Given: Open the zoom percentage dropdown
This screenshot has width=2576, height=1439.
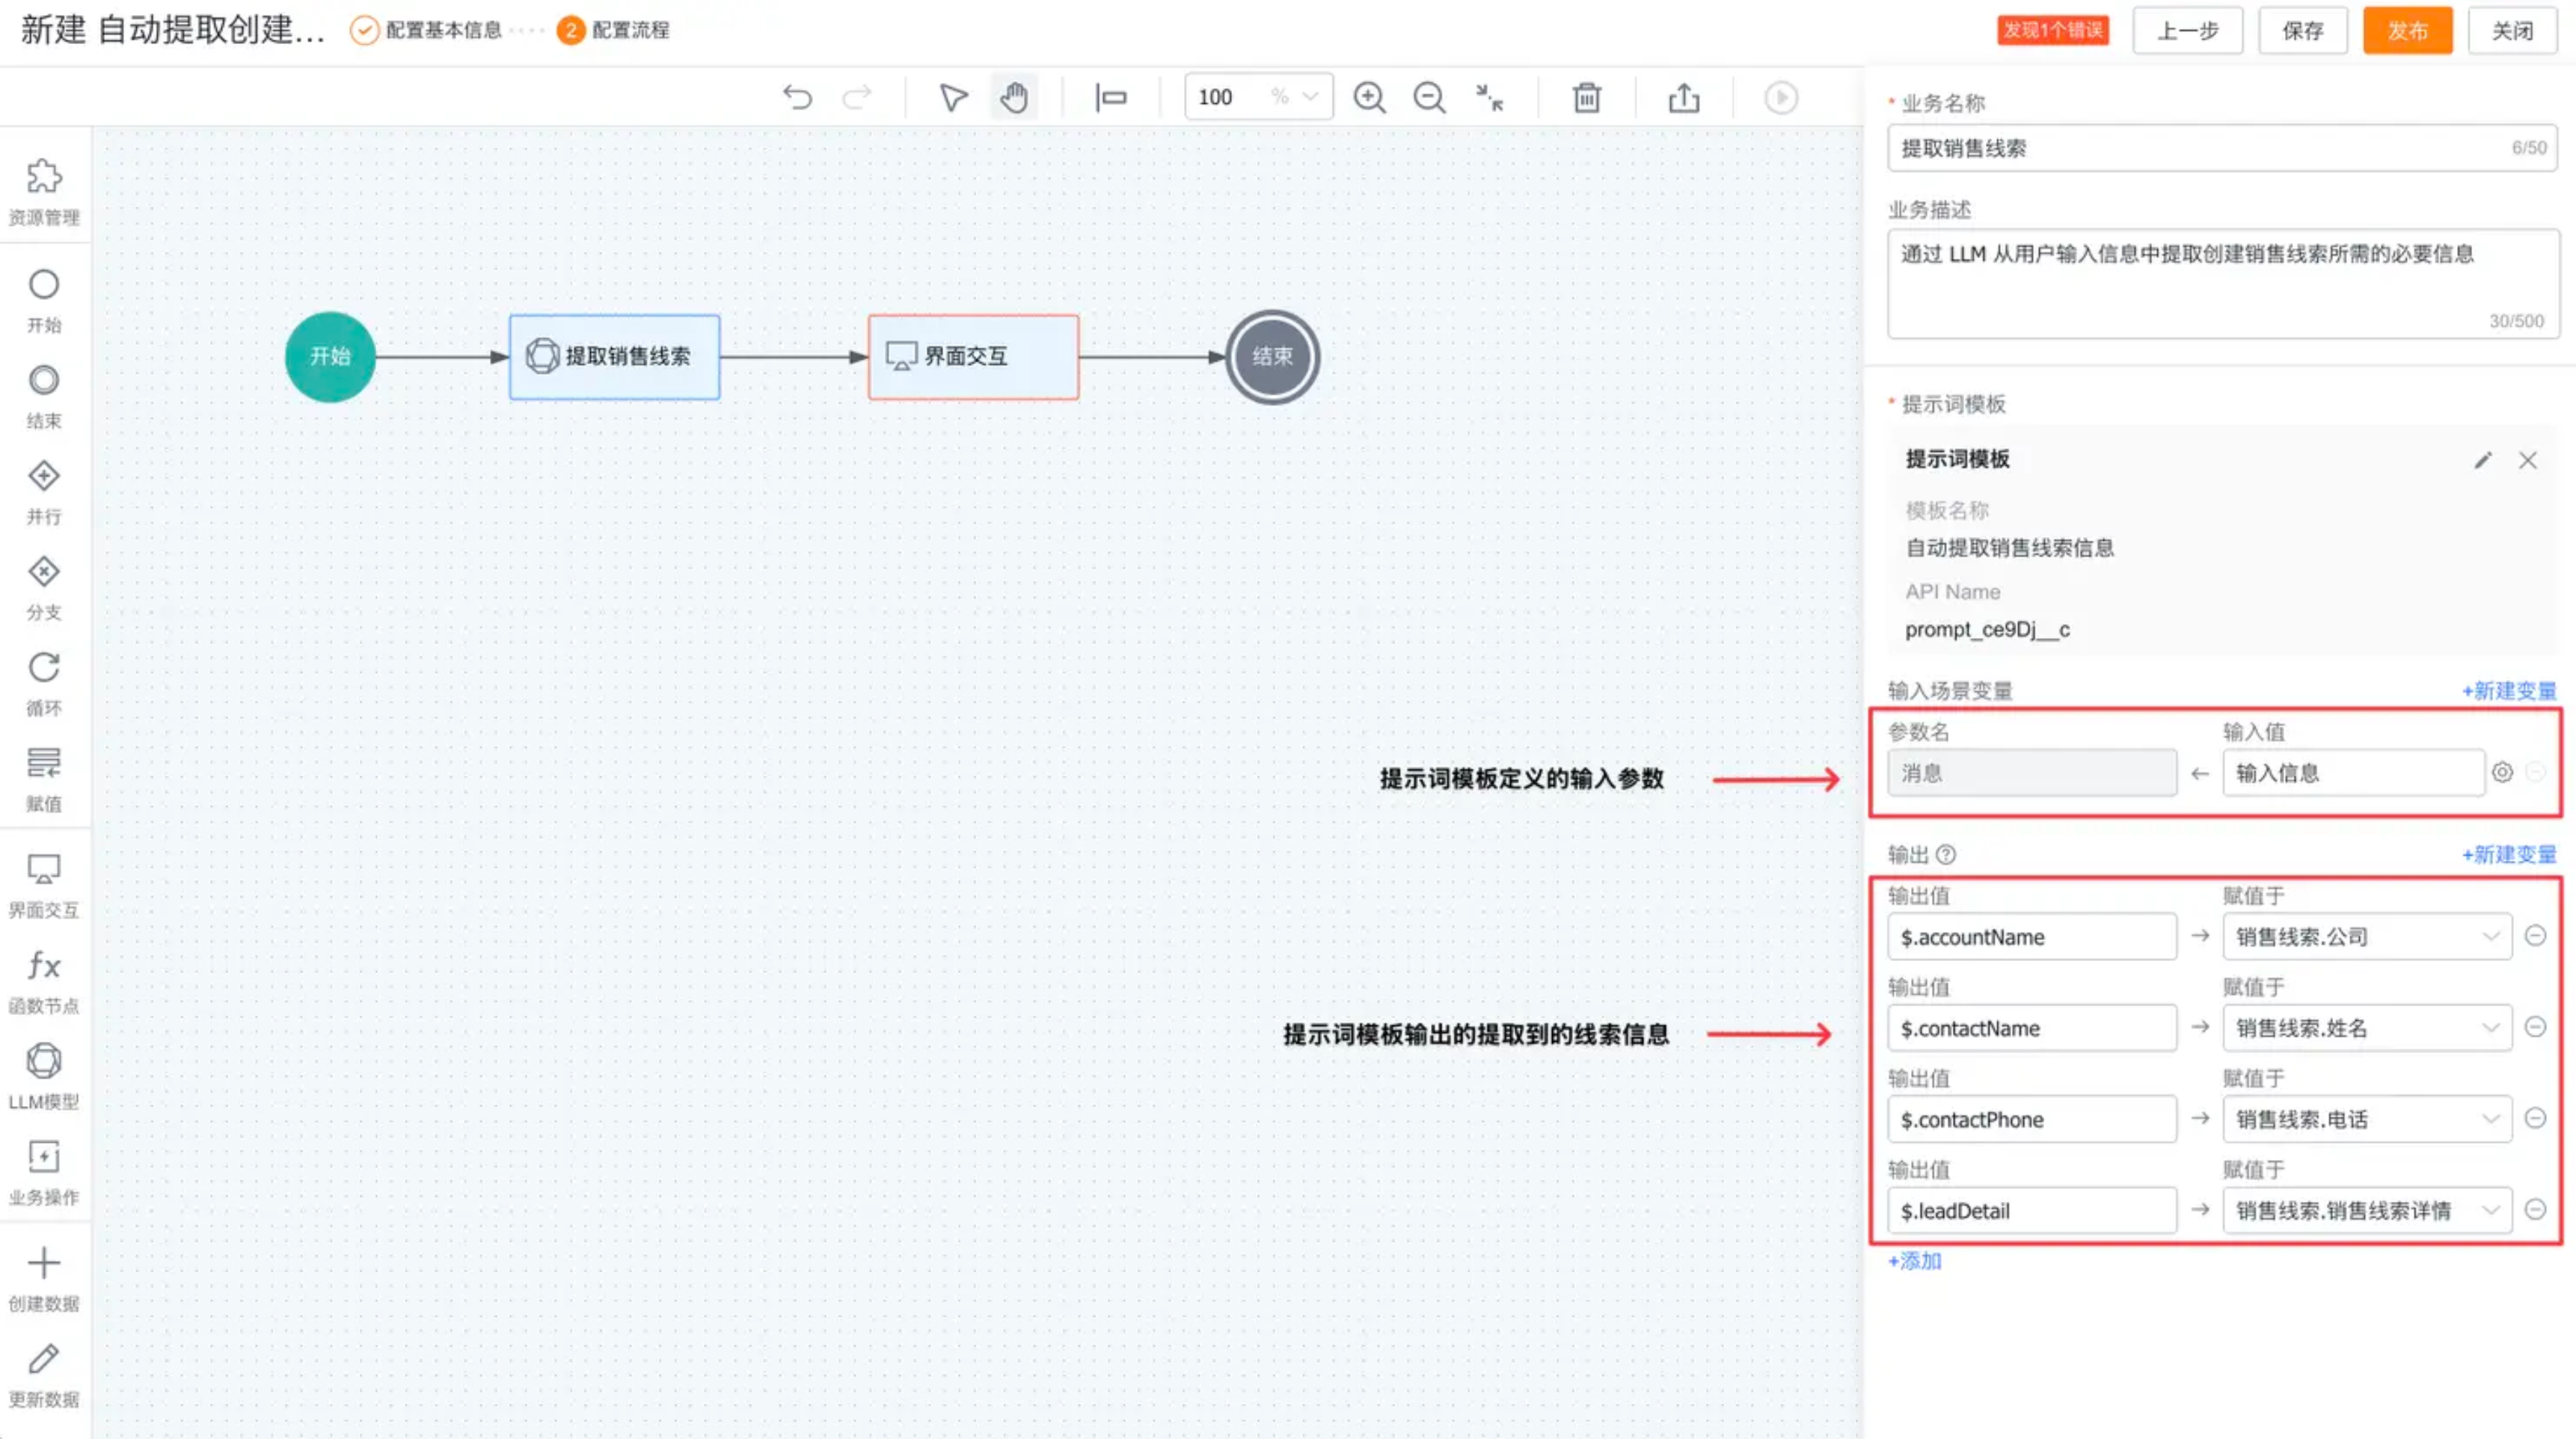Looking at the screenshot, I should (1309, 97).
